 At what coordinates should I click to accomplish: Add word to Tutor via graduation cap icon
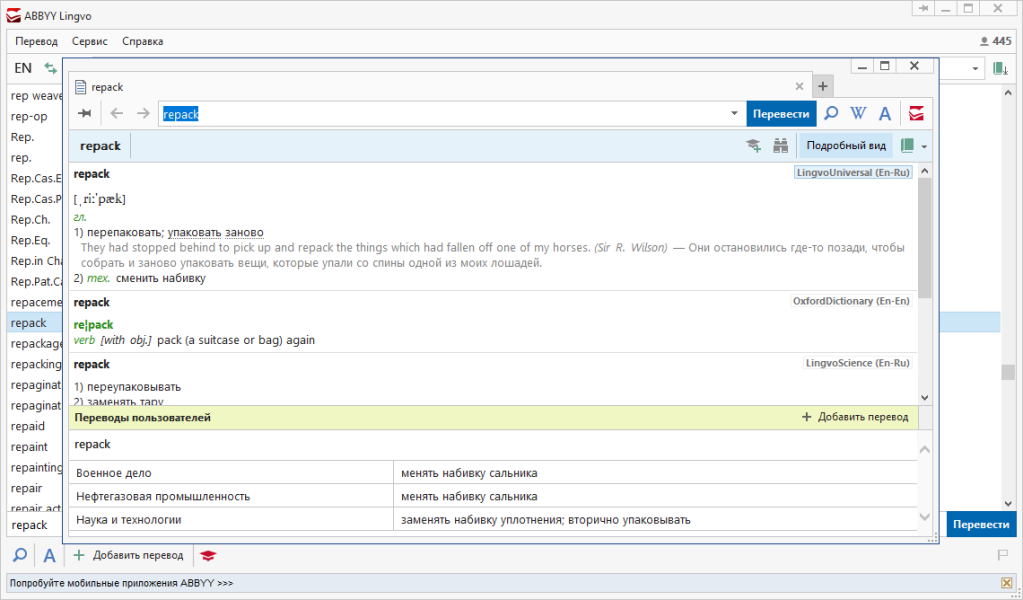(754, 145)
